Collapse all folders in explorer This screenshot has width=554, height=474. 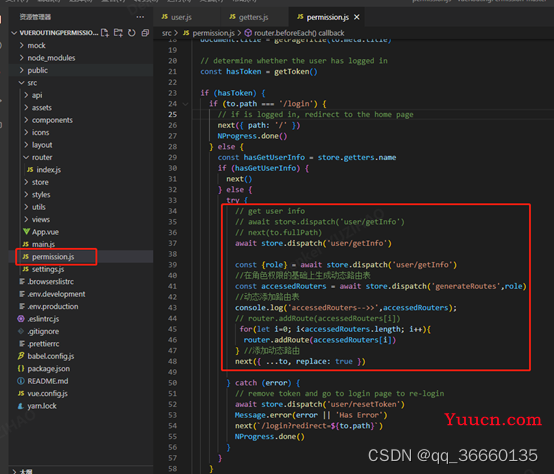[x=145, y=33]
